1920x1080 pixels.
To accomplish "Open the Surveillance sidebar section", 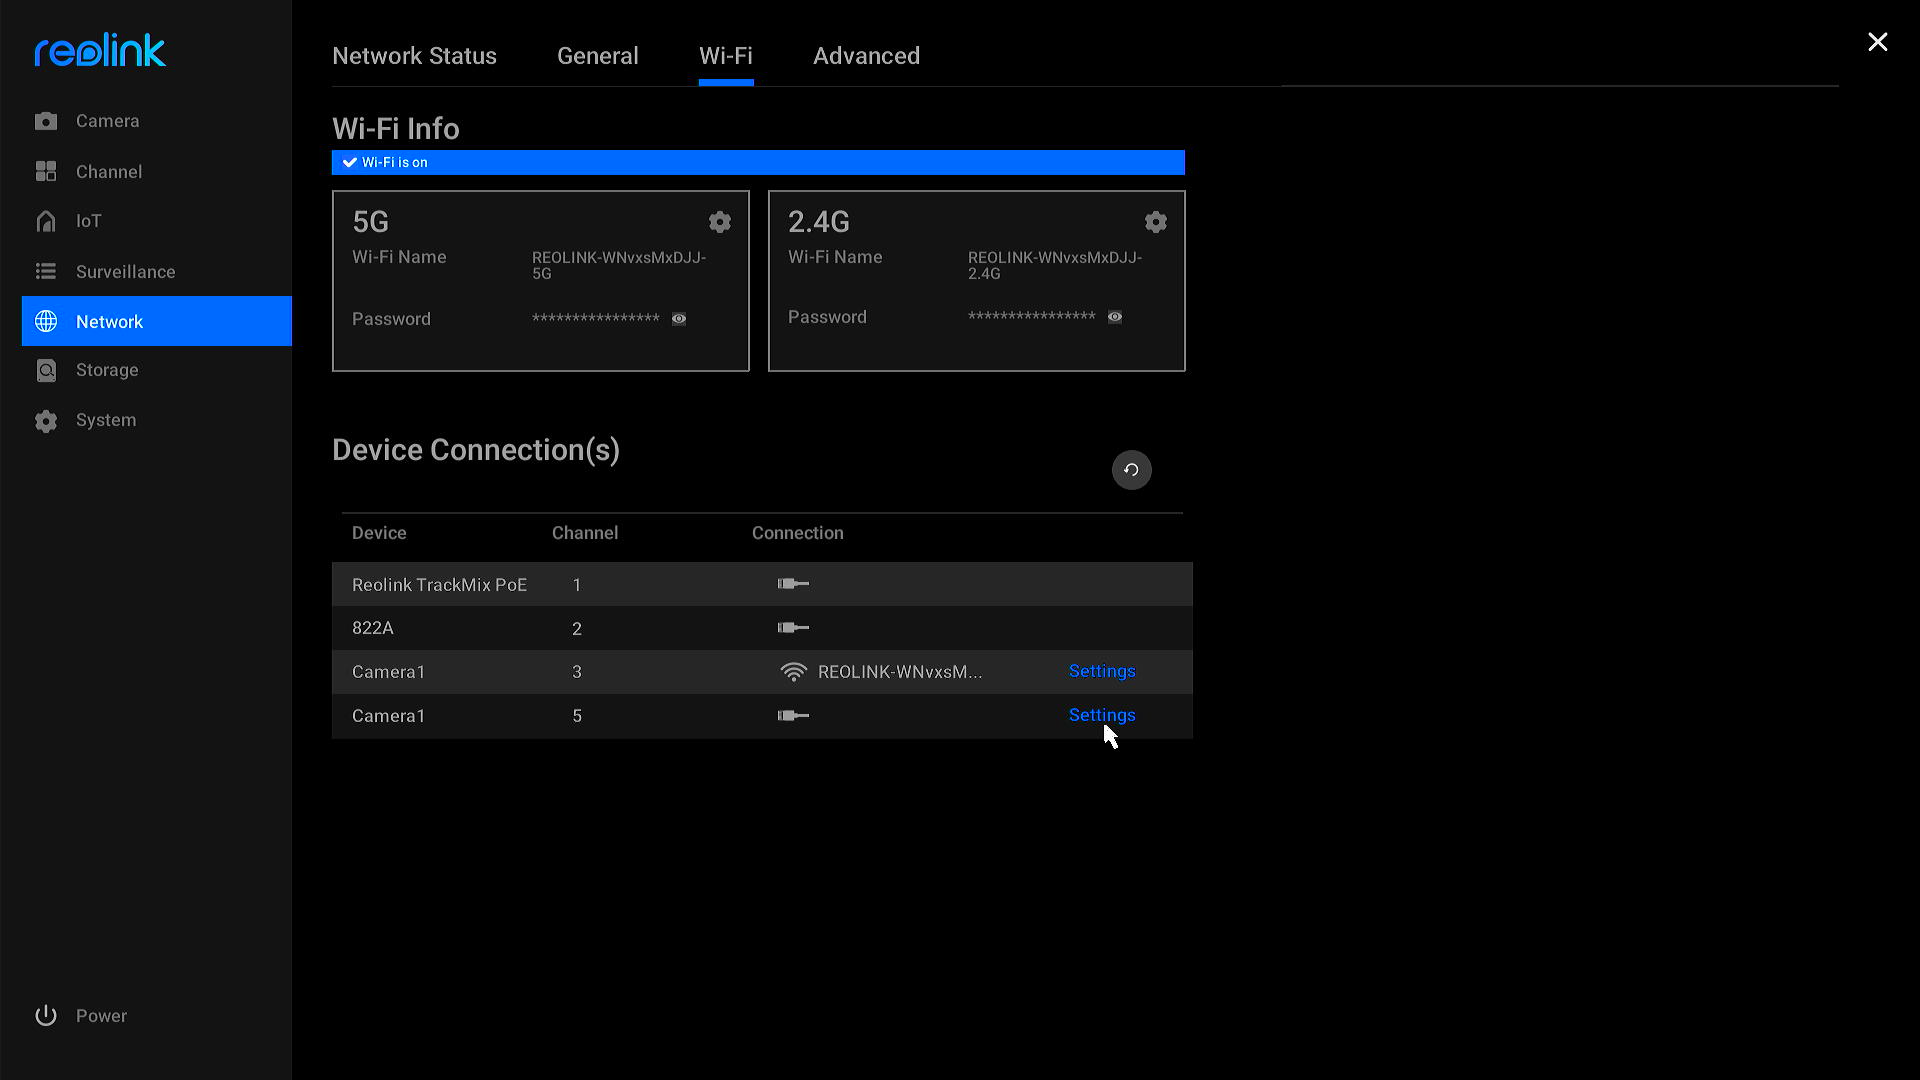I will click(157, 272).
